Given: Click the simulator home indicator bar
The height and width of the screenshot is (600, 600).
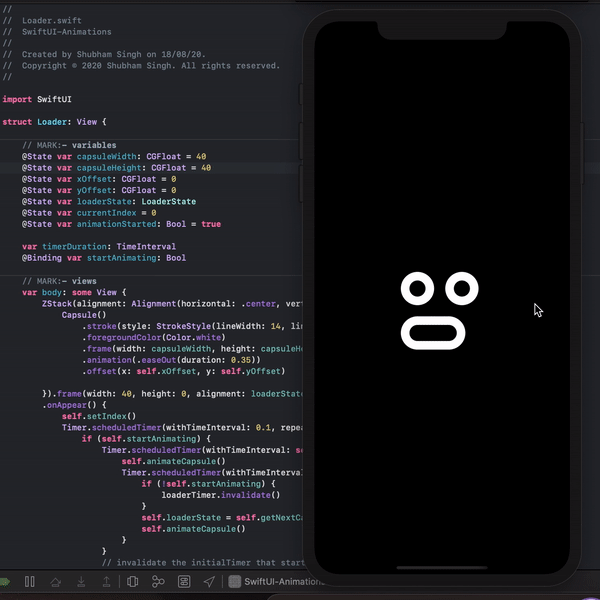Looking at the screenshot, I should (x=442, y=568).
